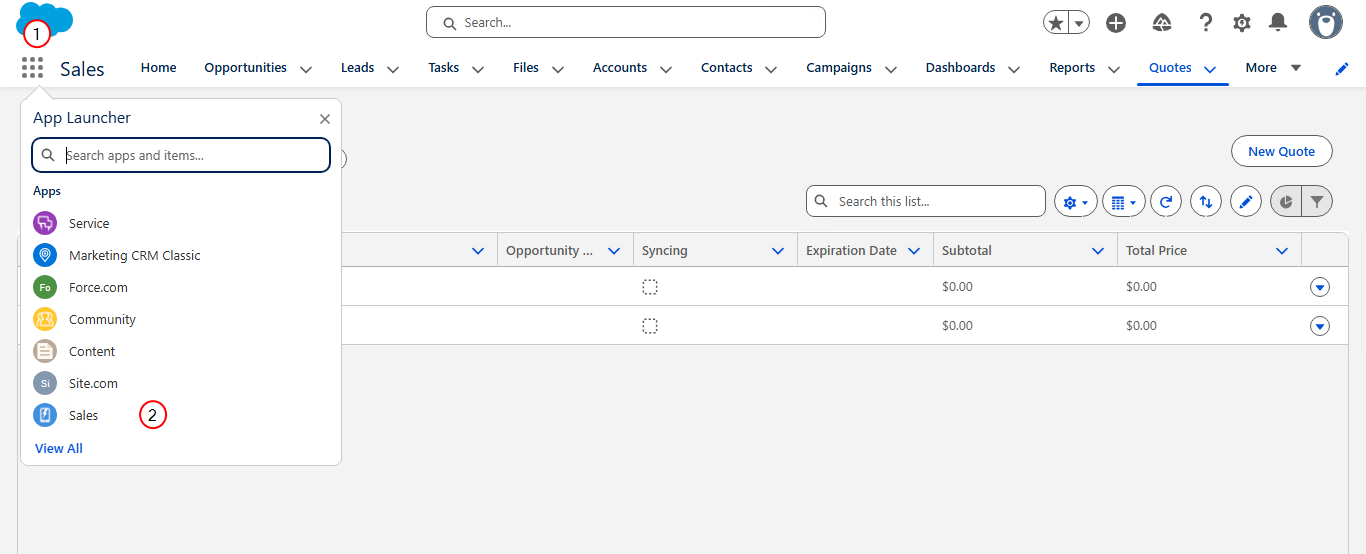Sort by the Opportunity column header
This screenshot has width=1366, height=554.
pos(550,251)
